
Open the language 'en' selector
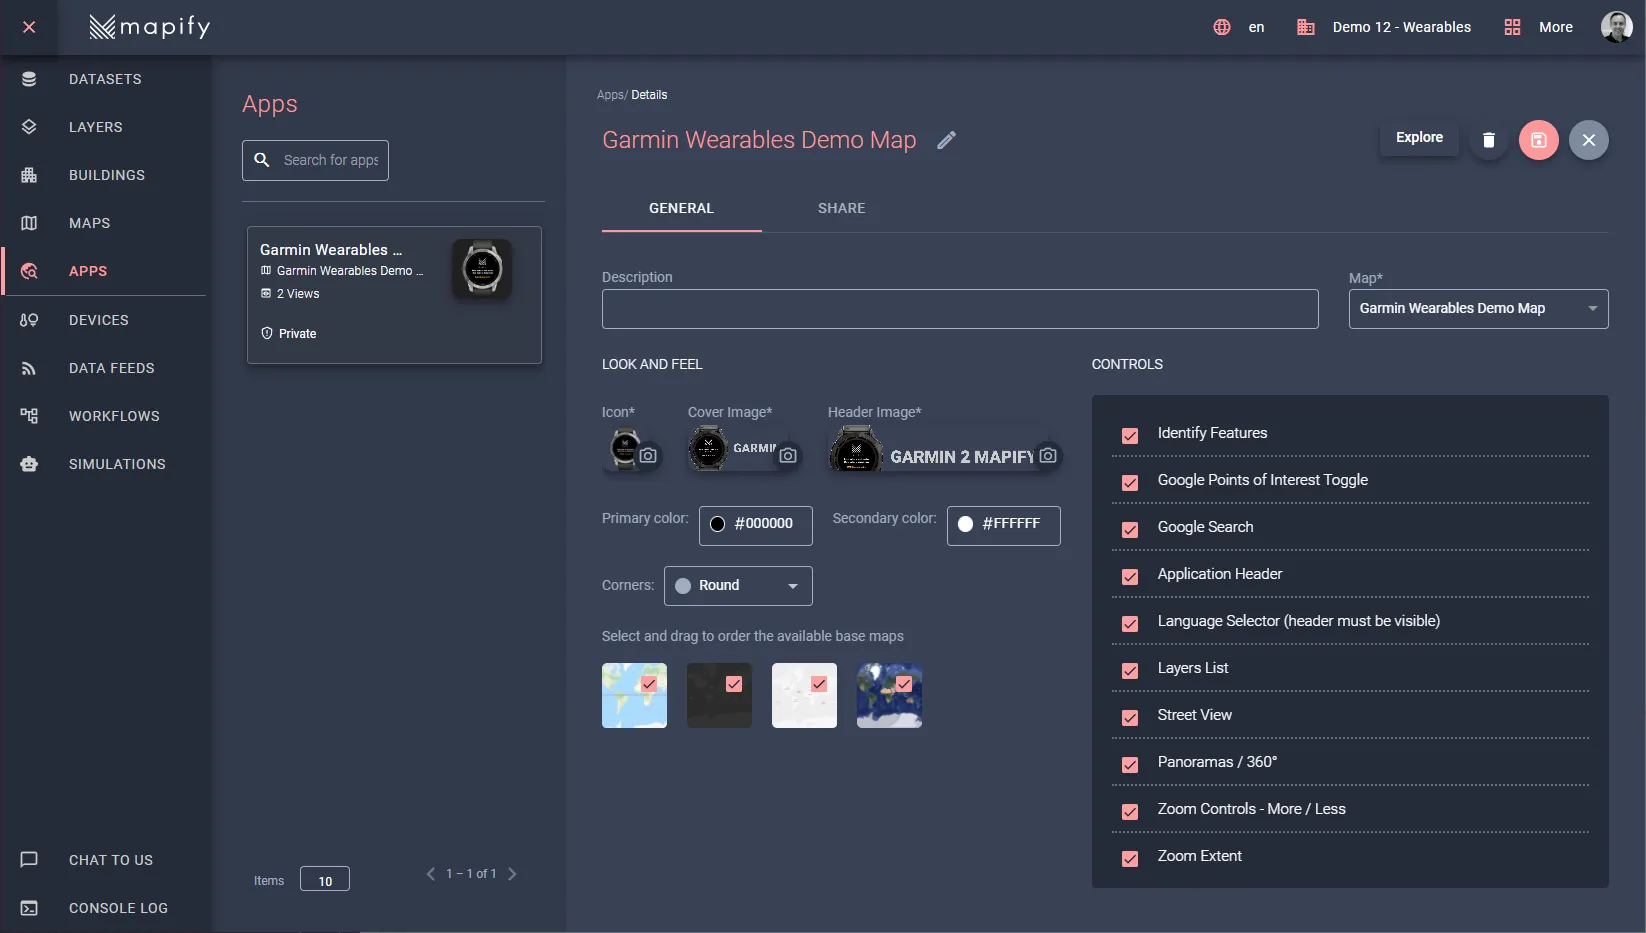pyautogui.click(x=1256, y=27)
